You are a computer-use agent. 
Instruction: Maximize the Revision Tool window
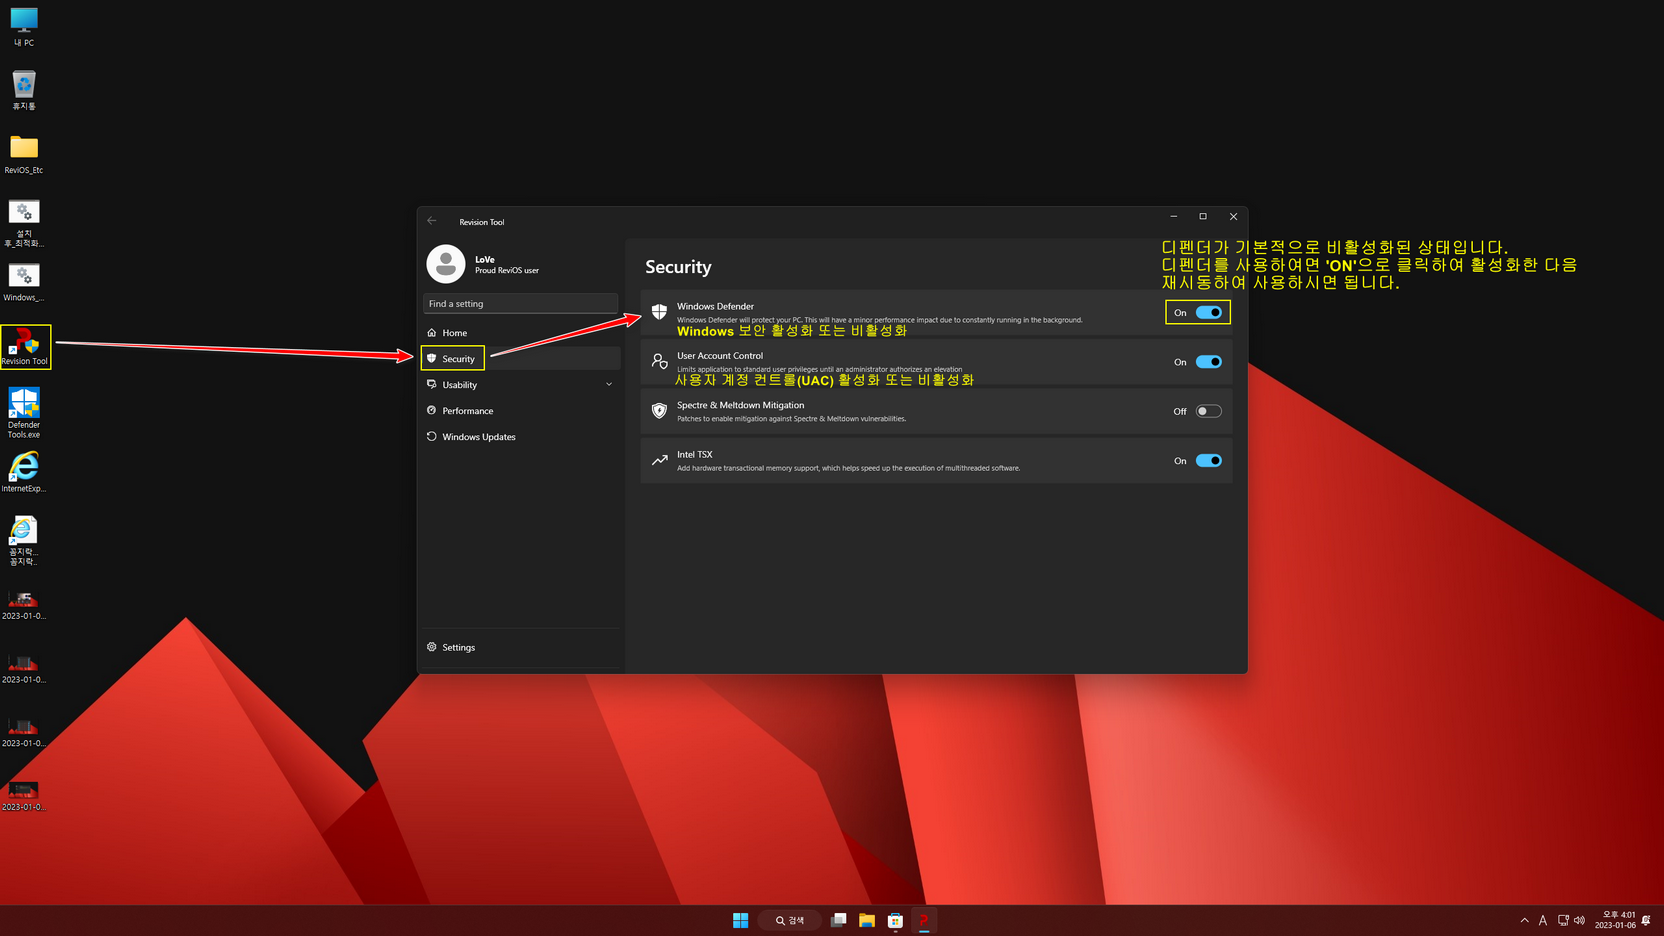pyautogui.click(x=1203, y=216)
